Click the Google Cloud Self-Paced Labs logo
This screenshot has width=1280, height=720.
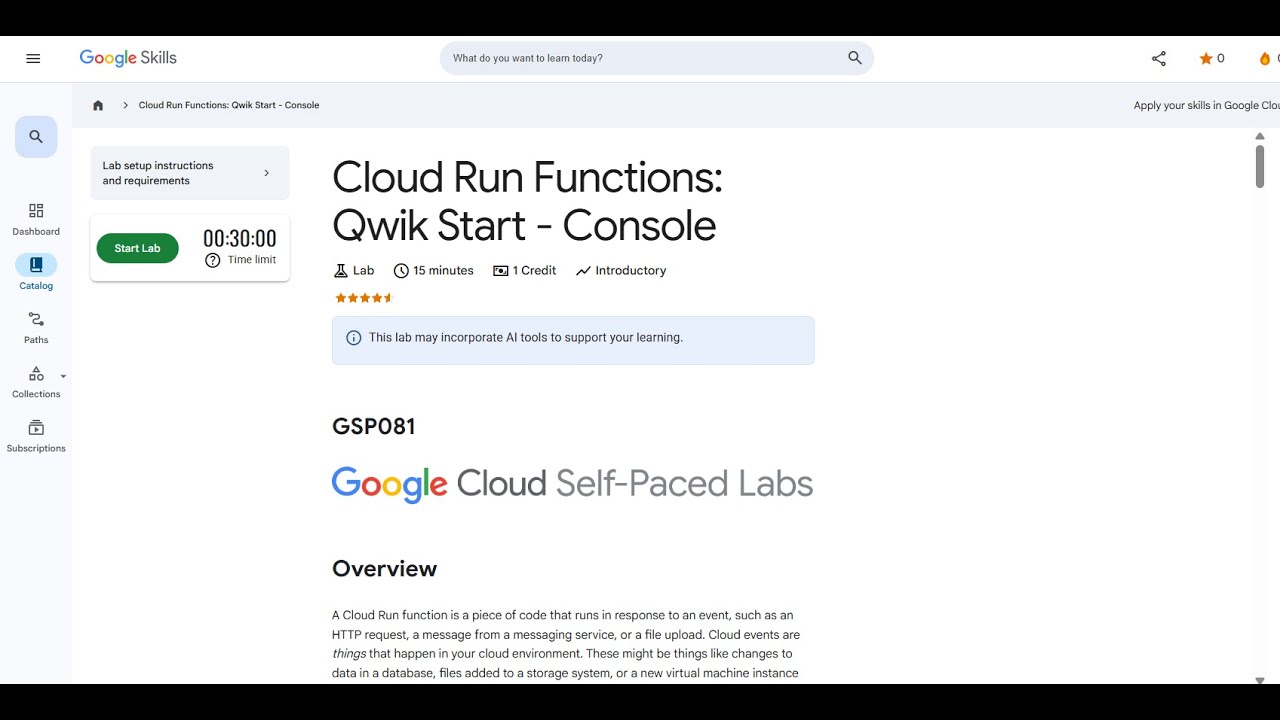click(573, 485)
